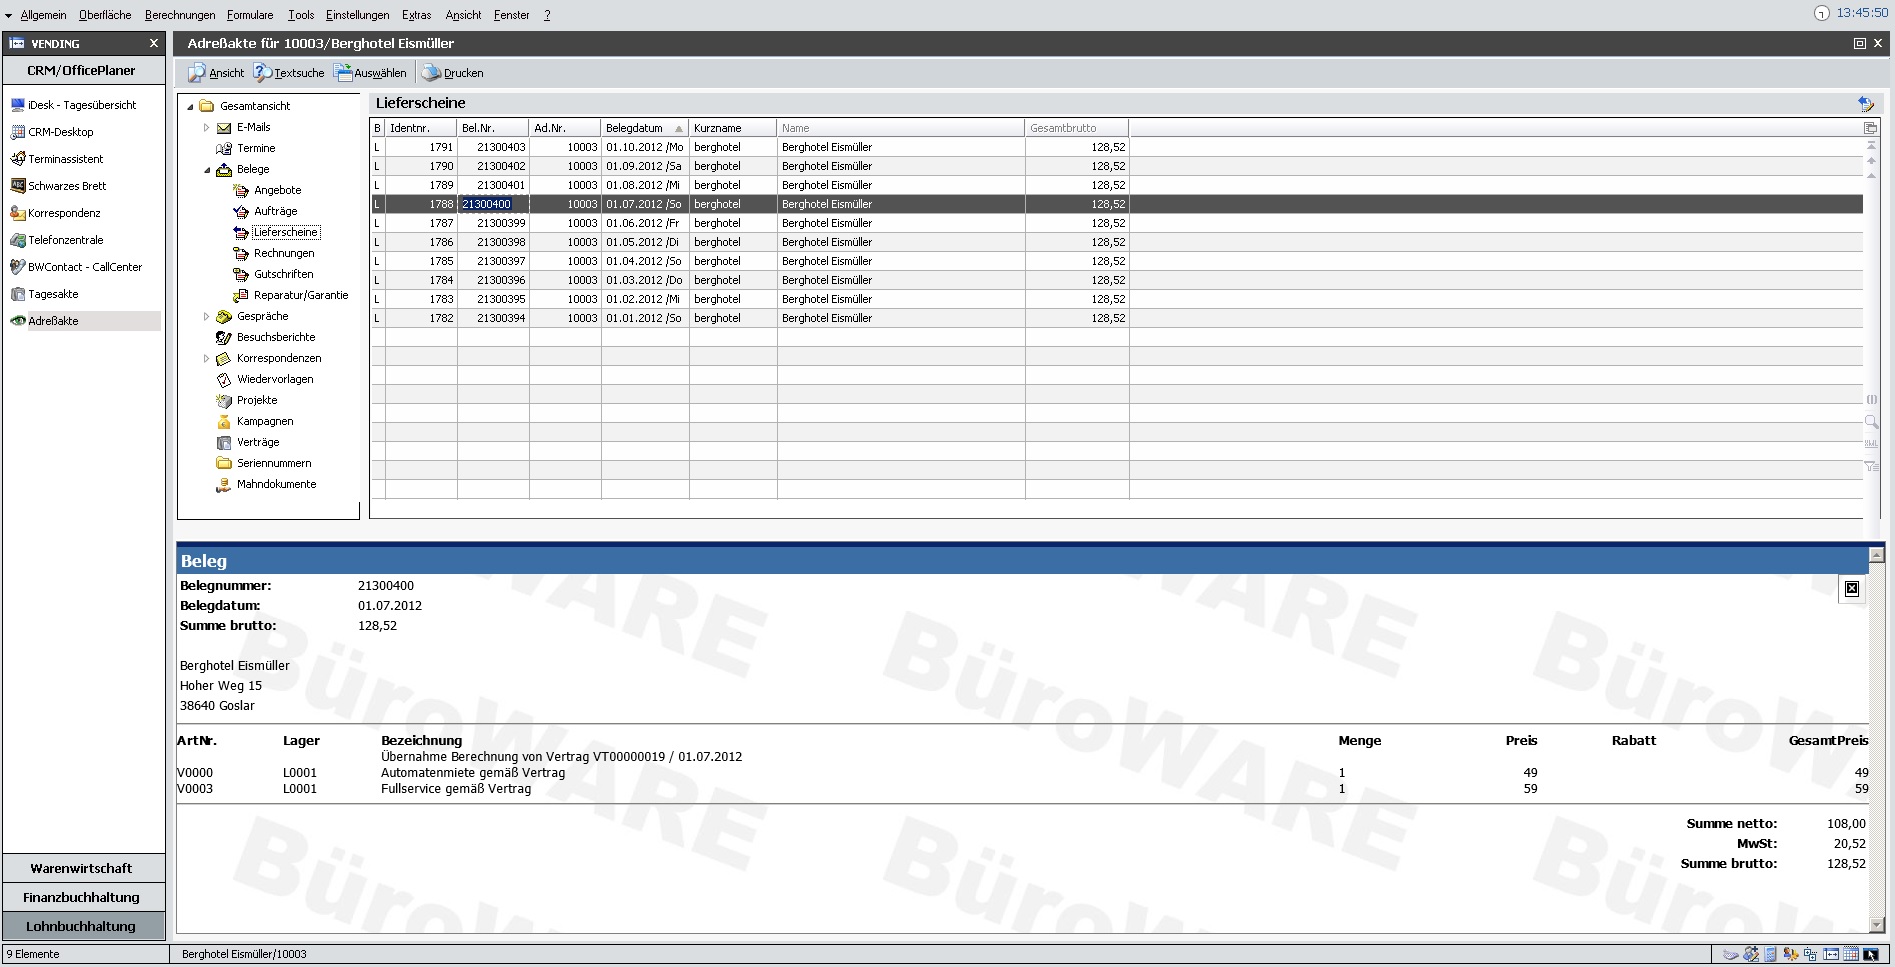Select Gutschriften under Belege
Image resolution: width=1895 pixels, height=967 pixels.
tap(283, 274)
